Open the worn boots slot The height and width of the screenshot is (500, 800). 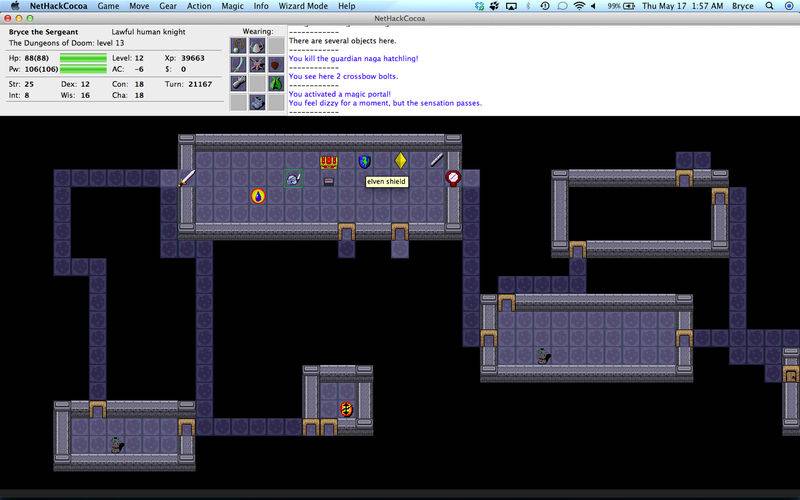coord(257,102)
